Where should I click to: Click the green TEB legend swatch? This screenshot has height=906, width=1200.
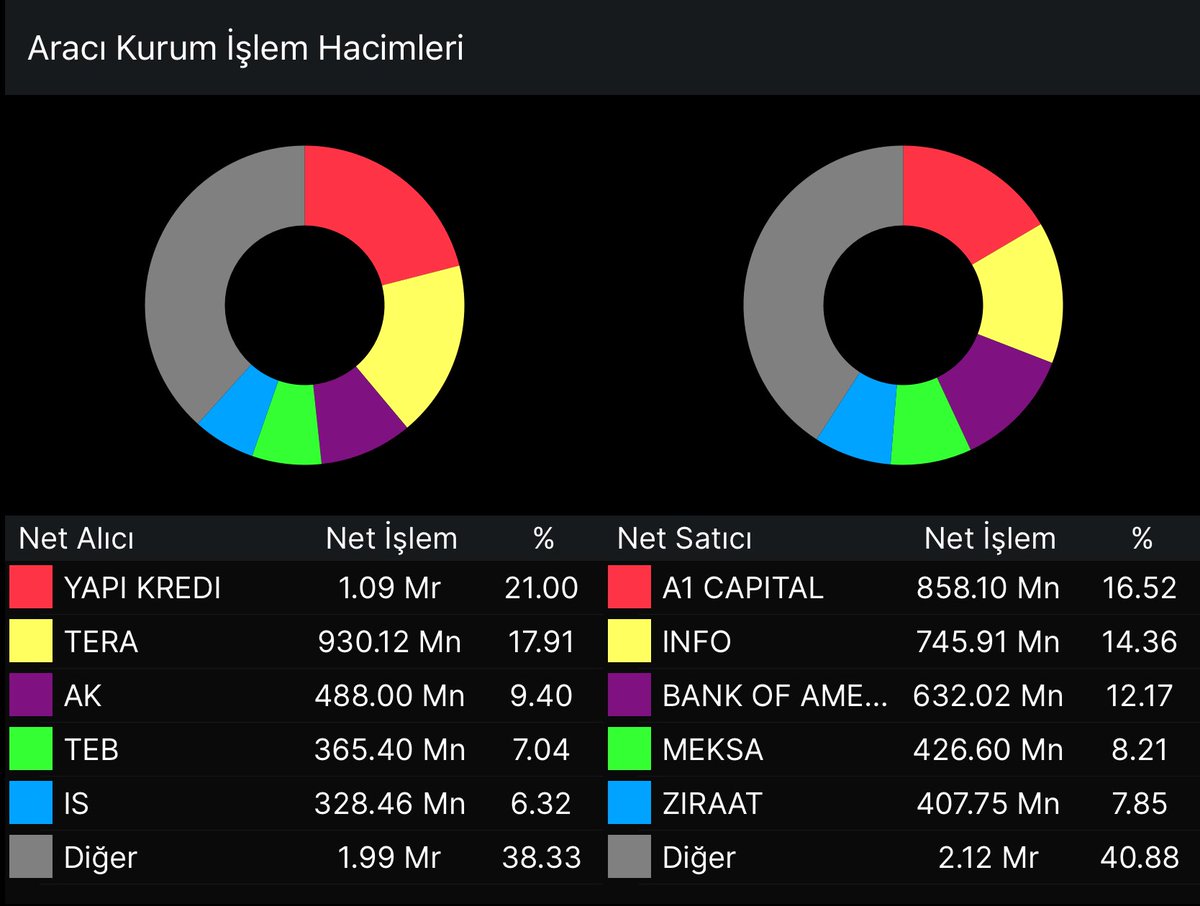(31, 749)
